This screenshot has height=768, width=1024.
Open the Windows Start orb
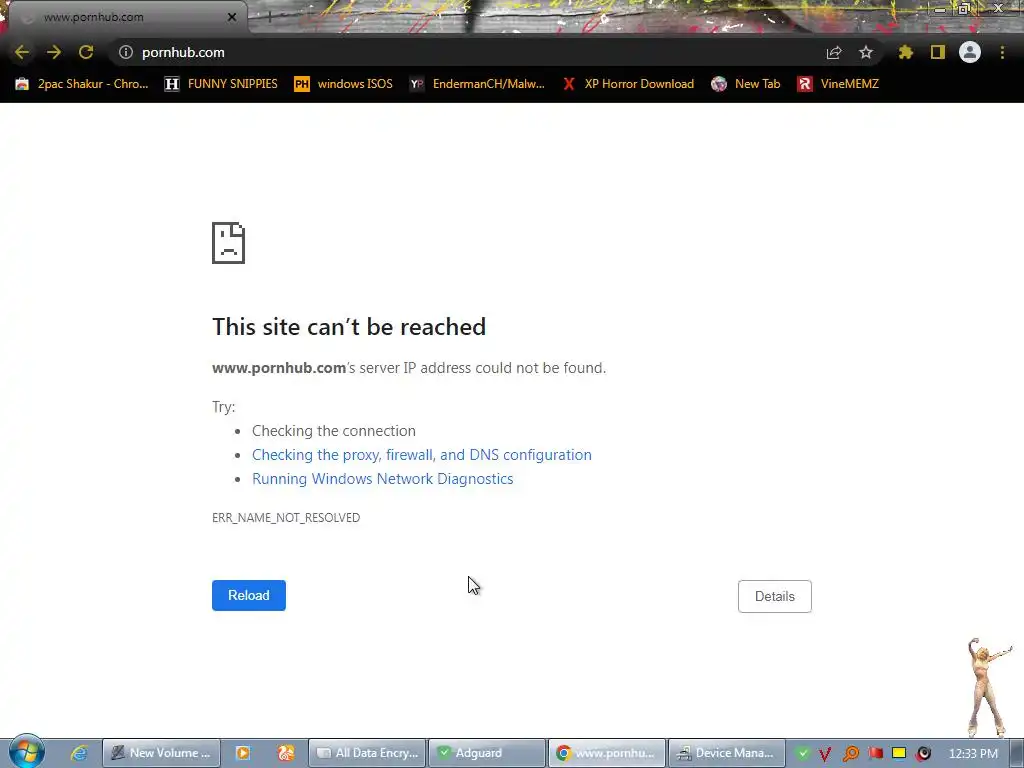pyautogui.click(x=27, y=752)
